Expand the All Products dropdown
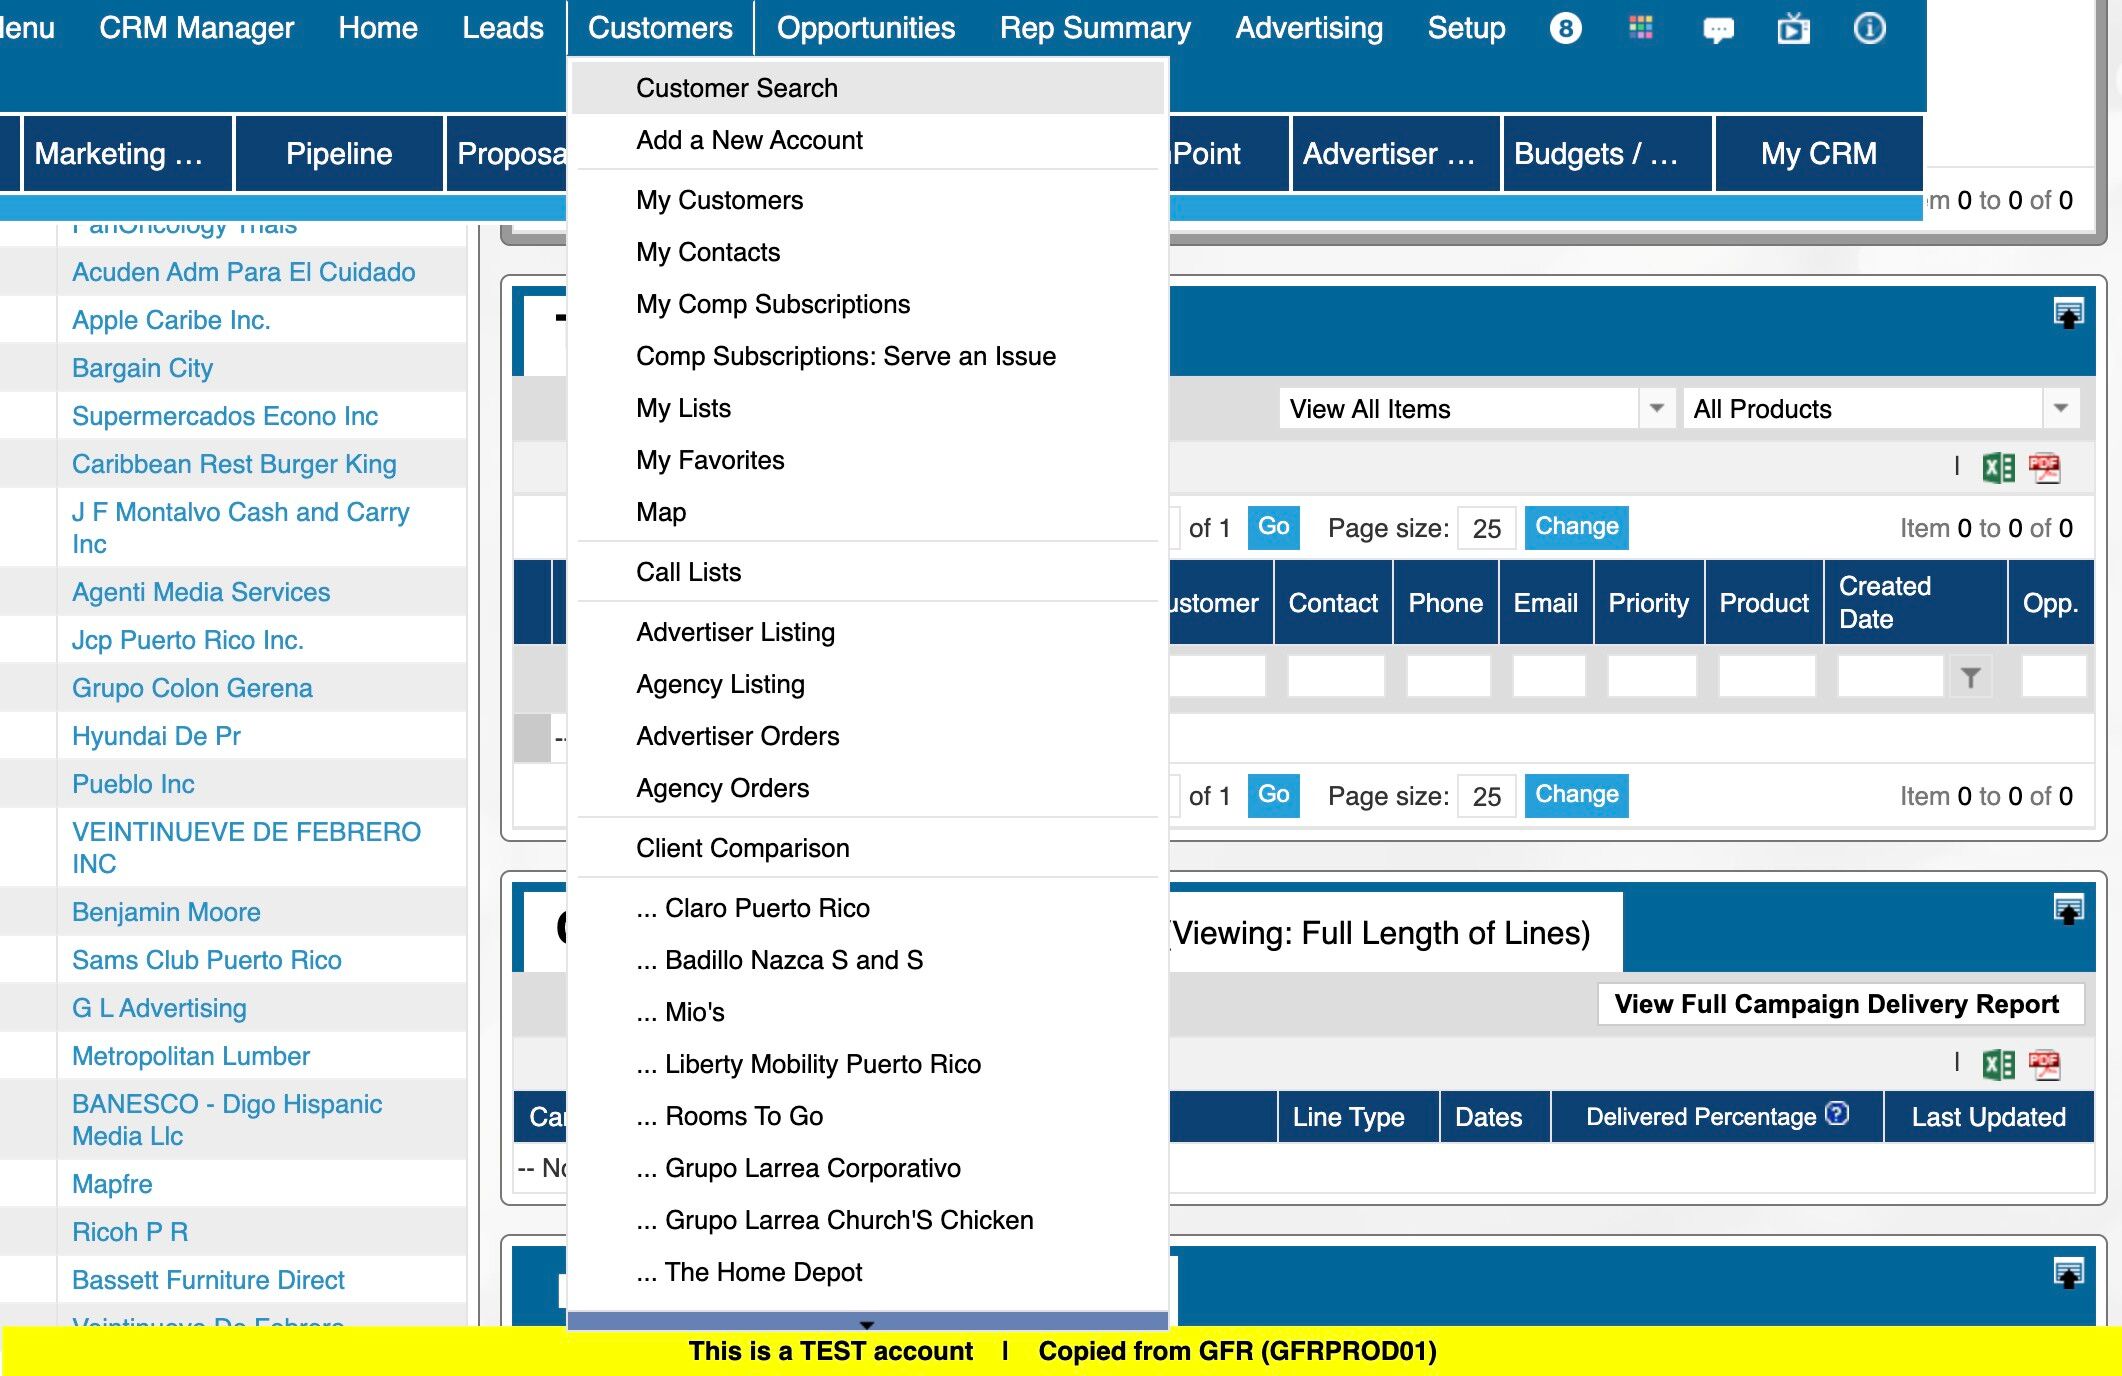 tap(2060, 408)
